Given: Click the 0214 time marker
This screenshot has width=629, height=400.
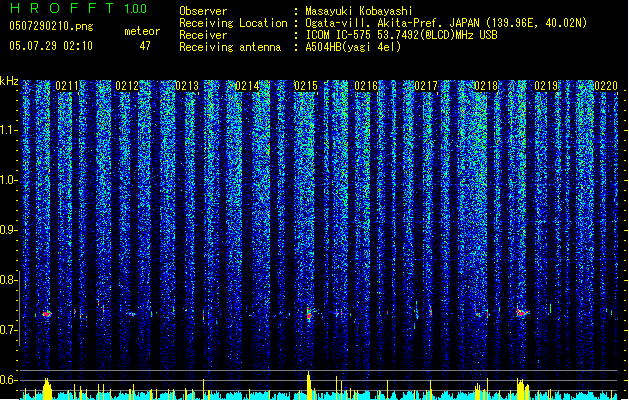Looking at the screenshot, I should pos(247,86).
